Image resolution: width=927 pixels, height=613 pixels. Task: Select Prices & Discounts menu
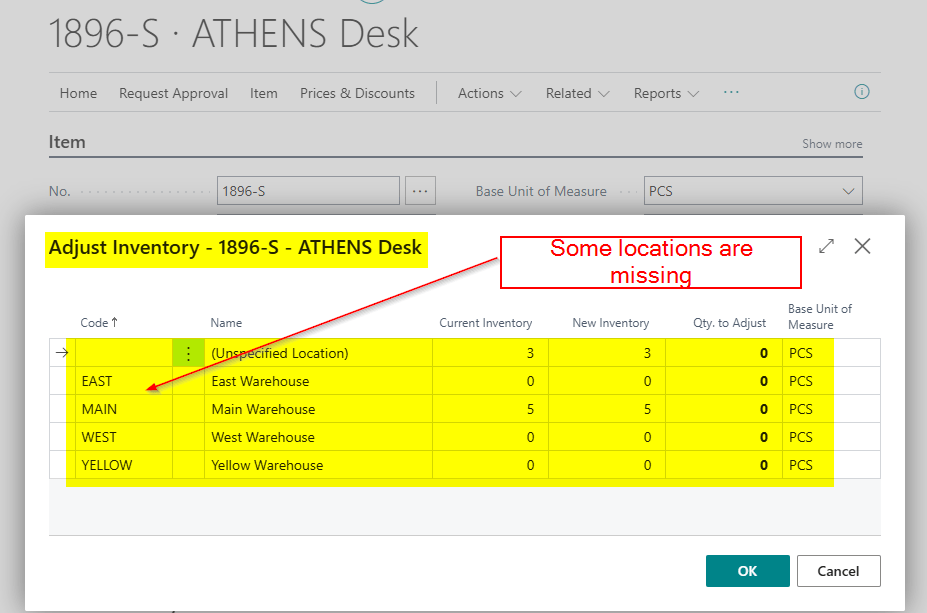357,93
